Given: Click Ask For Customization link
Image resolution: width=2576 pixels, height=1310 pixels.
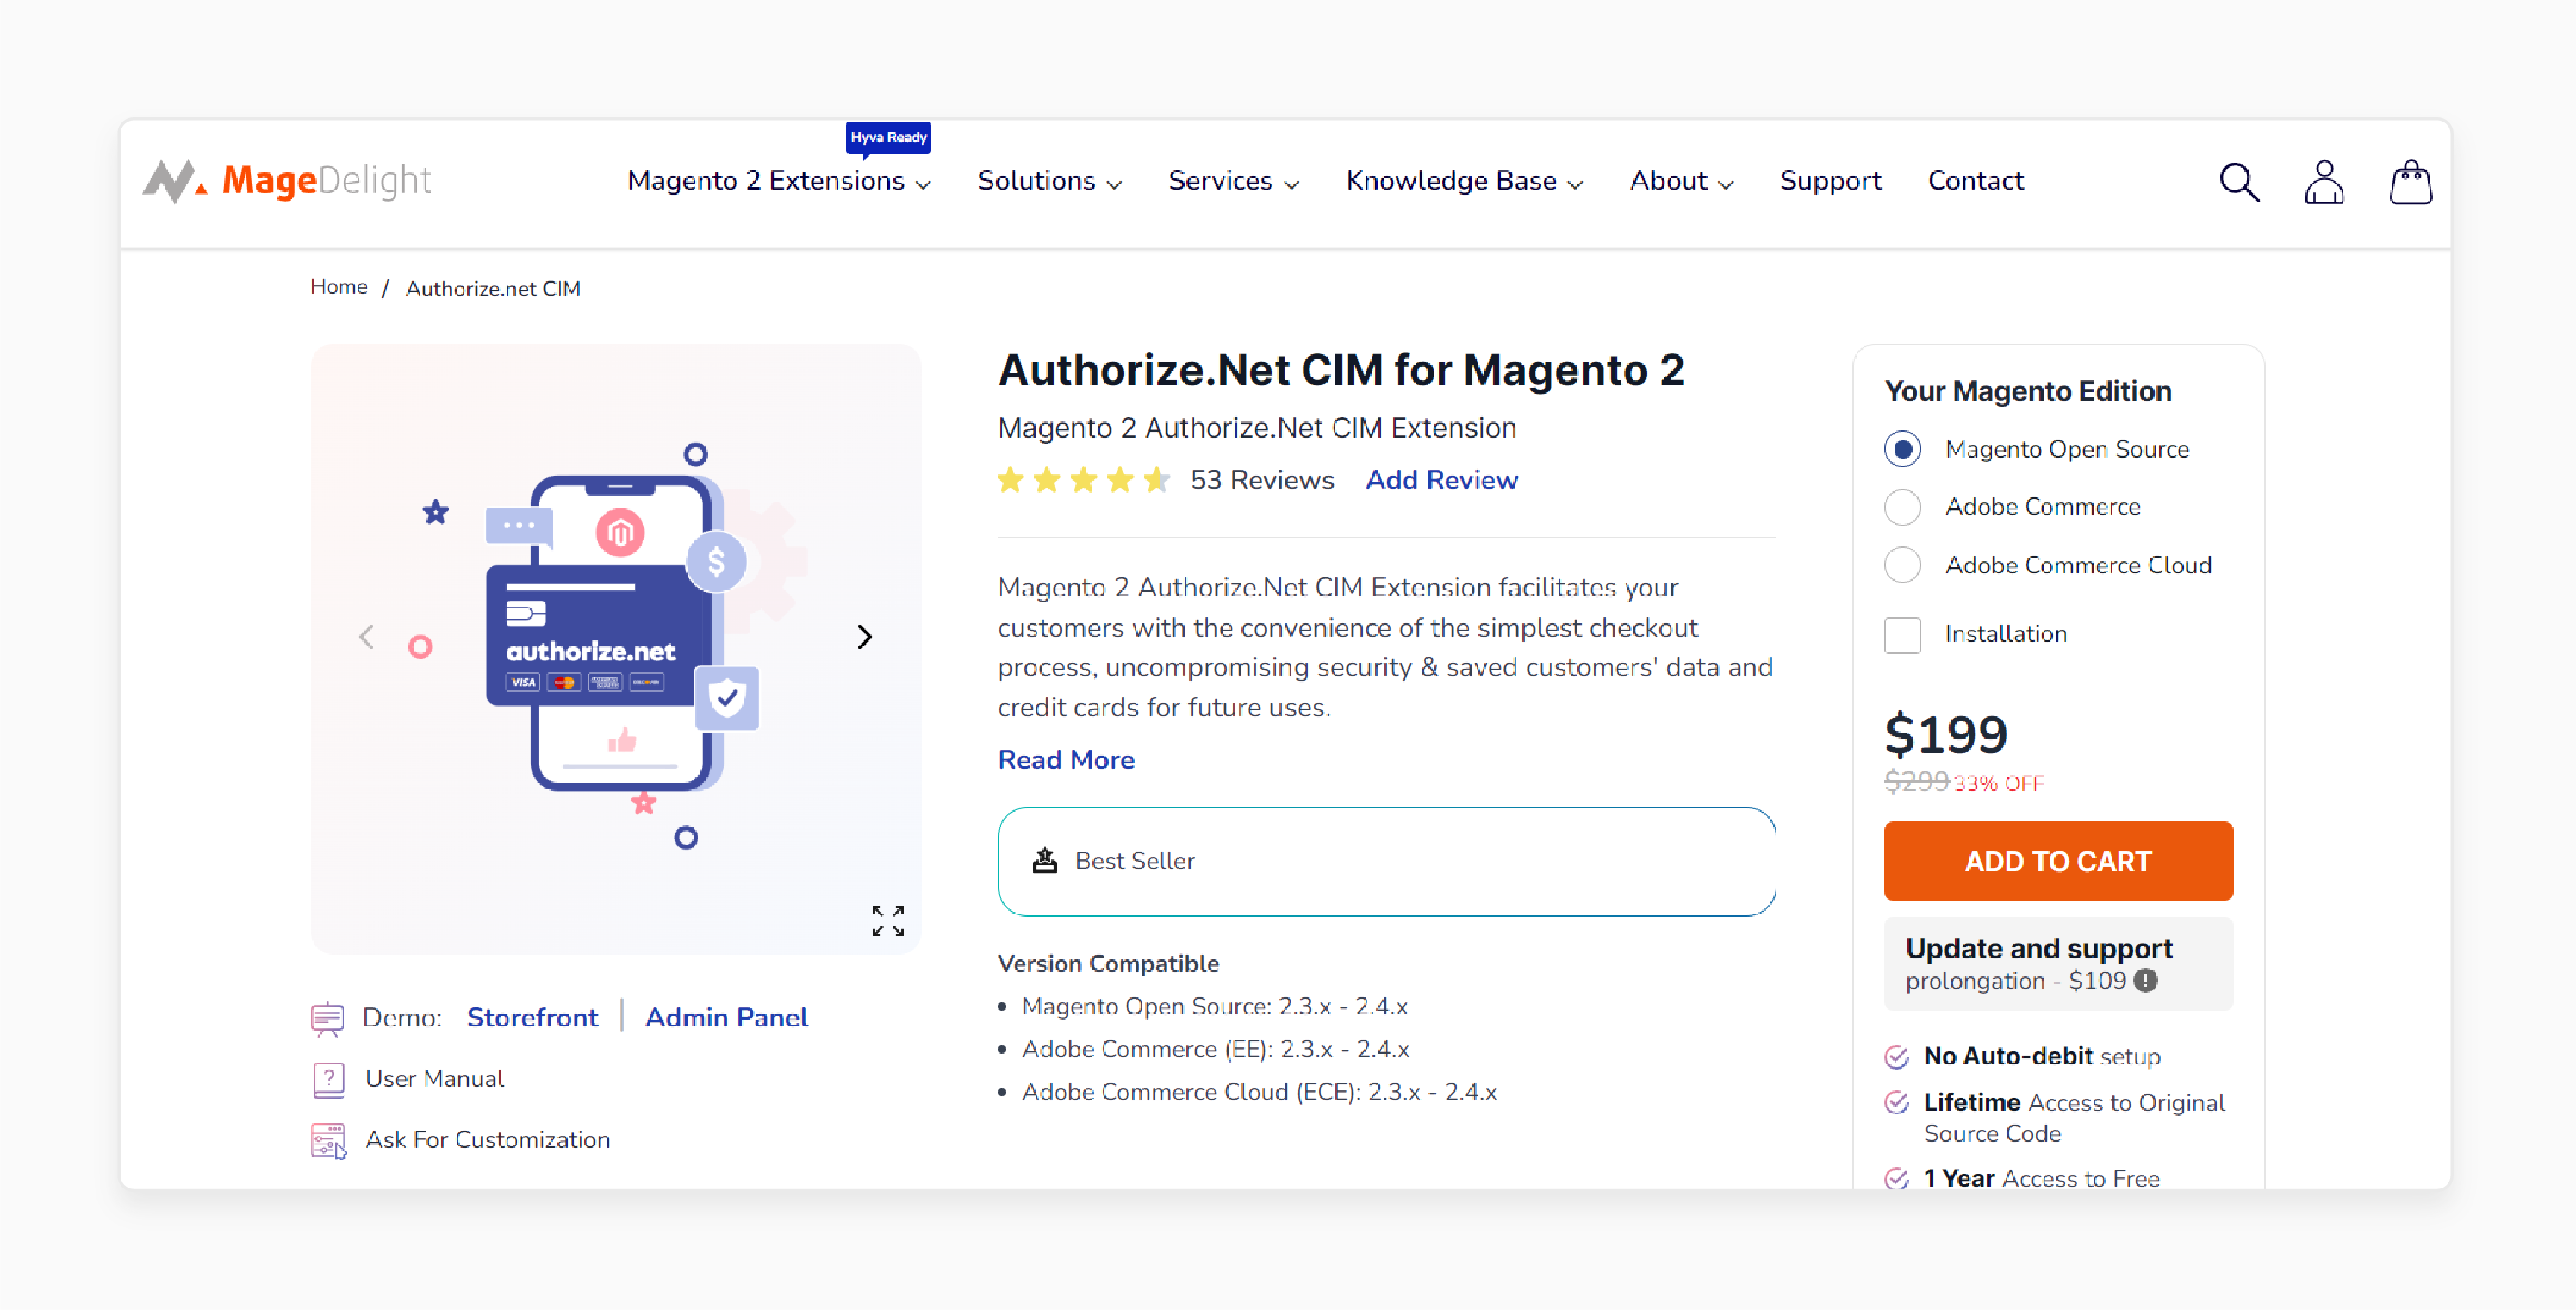Looking at the screenshot, I should (487, 1140).
